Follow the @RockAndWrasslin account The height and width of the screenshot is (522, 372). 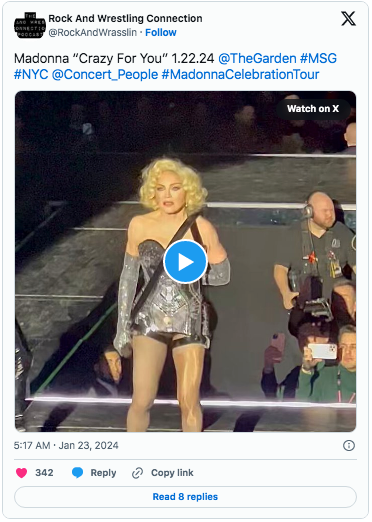161,32
